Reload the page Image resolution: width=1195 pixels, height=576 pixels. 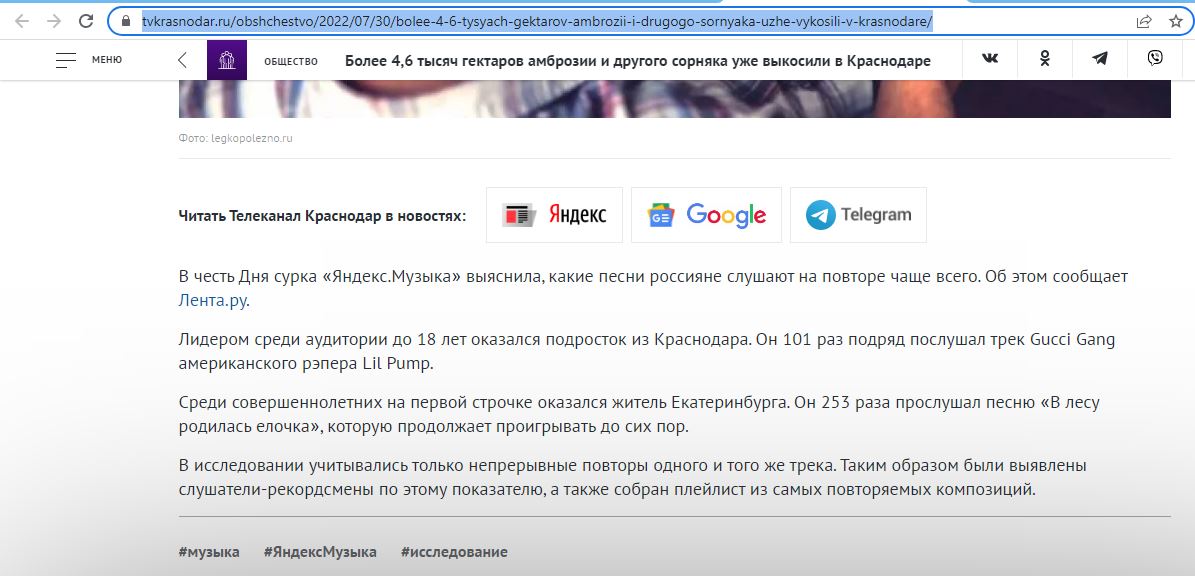pyautogui.click(x=86, y=21)
